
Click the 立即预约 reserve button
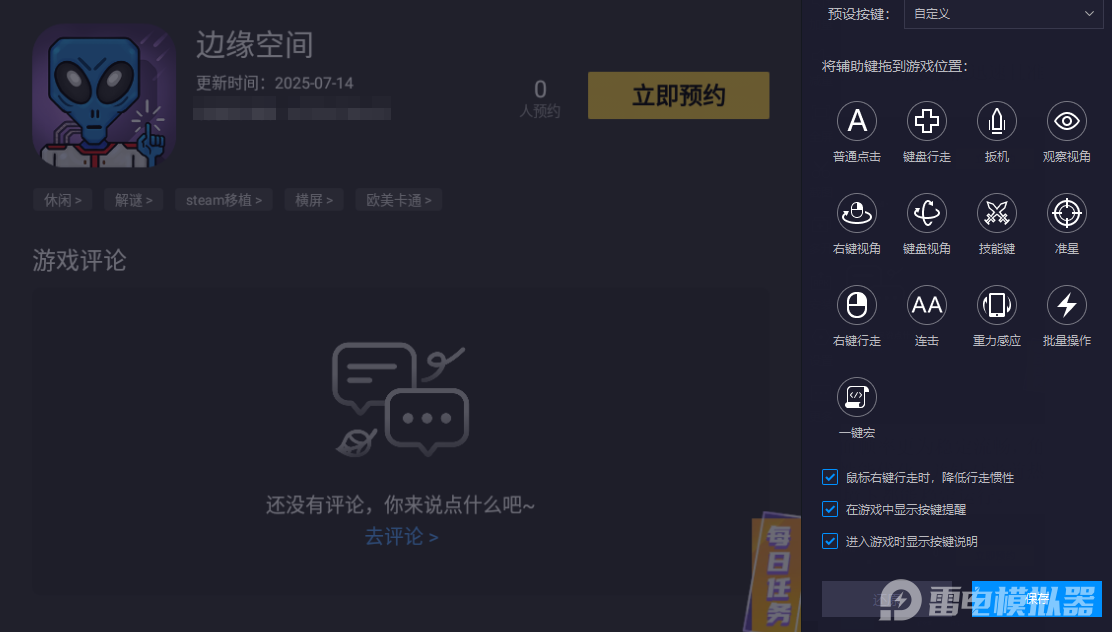[x=678, y=95]
